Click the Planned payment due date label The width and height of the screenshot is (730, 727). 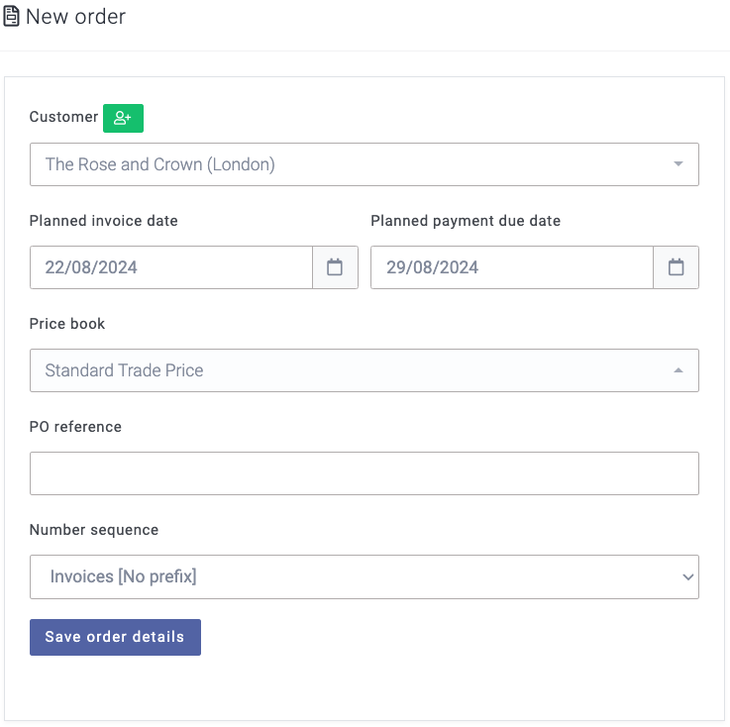click(x=465, y=221)
